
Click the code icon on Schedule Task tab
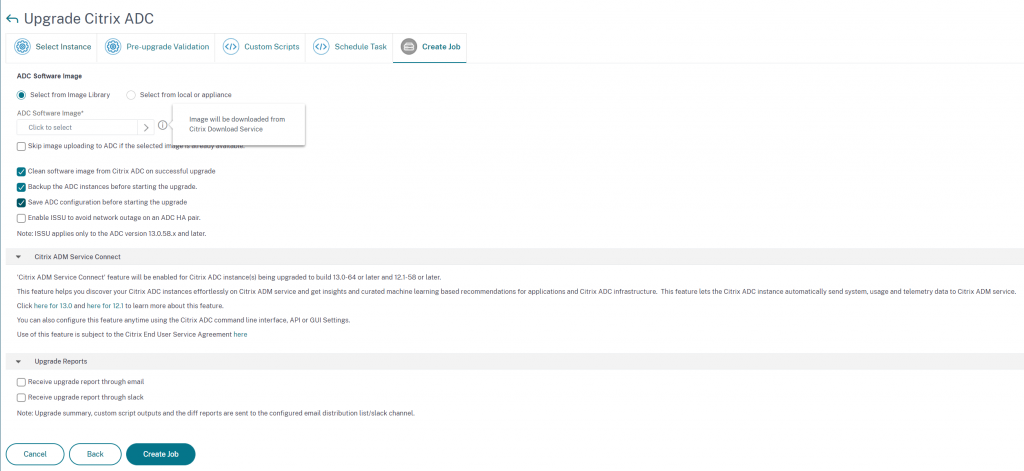(321, 47)
